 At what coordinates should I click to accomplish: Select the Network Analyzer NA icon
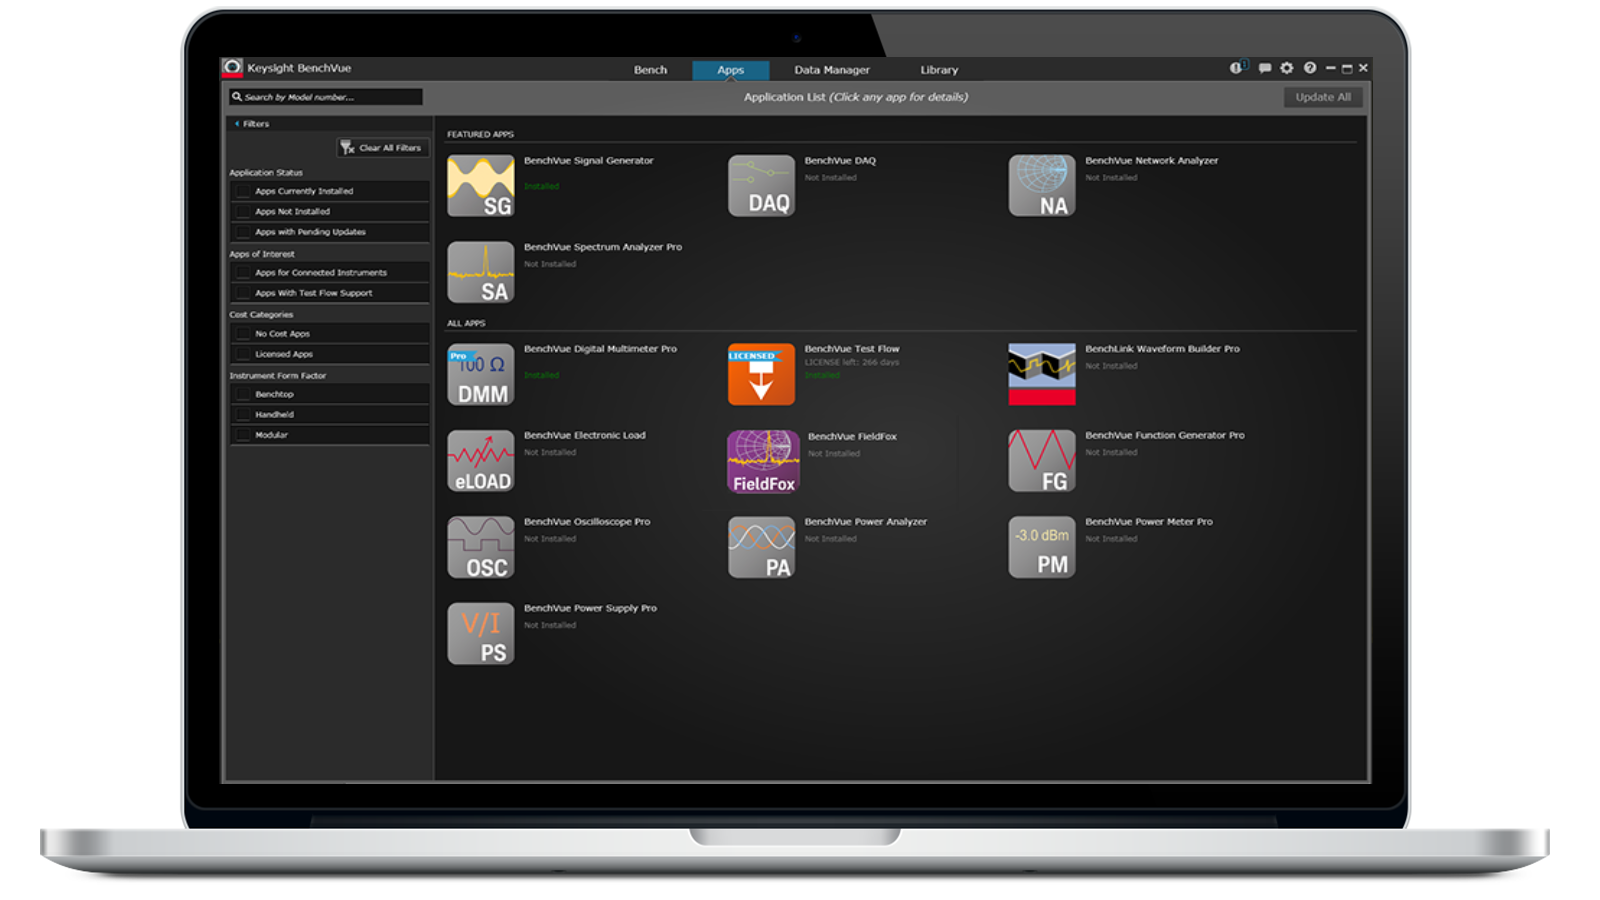point(1041,186)
